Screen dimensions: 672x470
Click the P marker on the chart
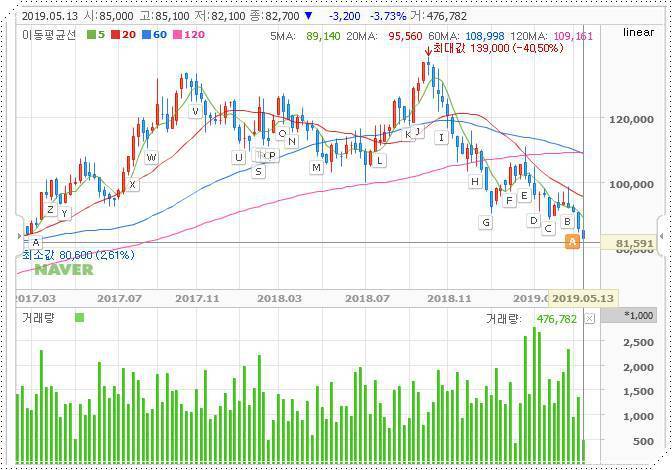[x=272, y=155]
